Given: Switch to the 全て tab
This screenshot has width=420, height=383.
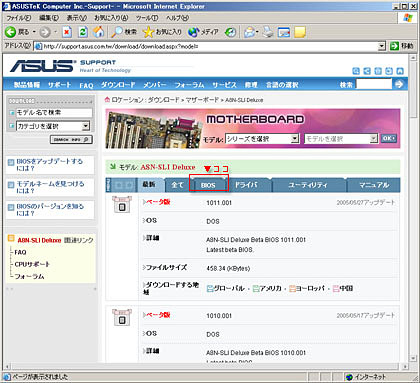Looking at the screenshot, I should pos(177,185).
